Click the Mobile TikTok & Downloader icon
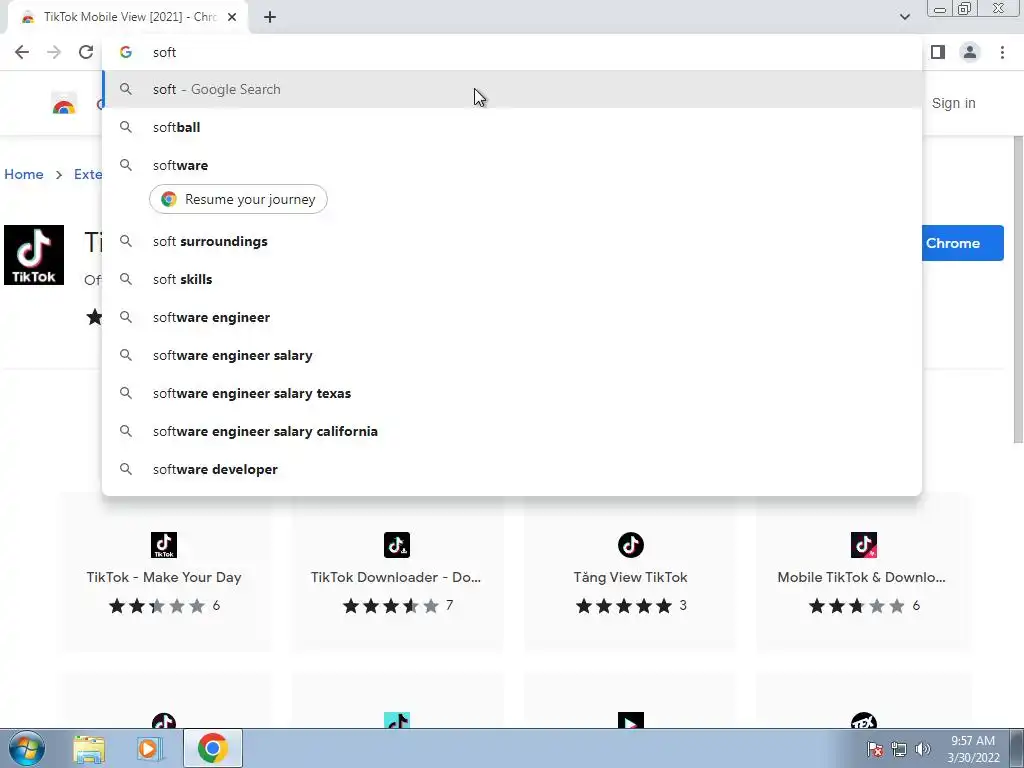The image size is (1024, 768). tap(863, 545)
